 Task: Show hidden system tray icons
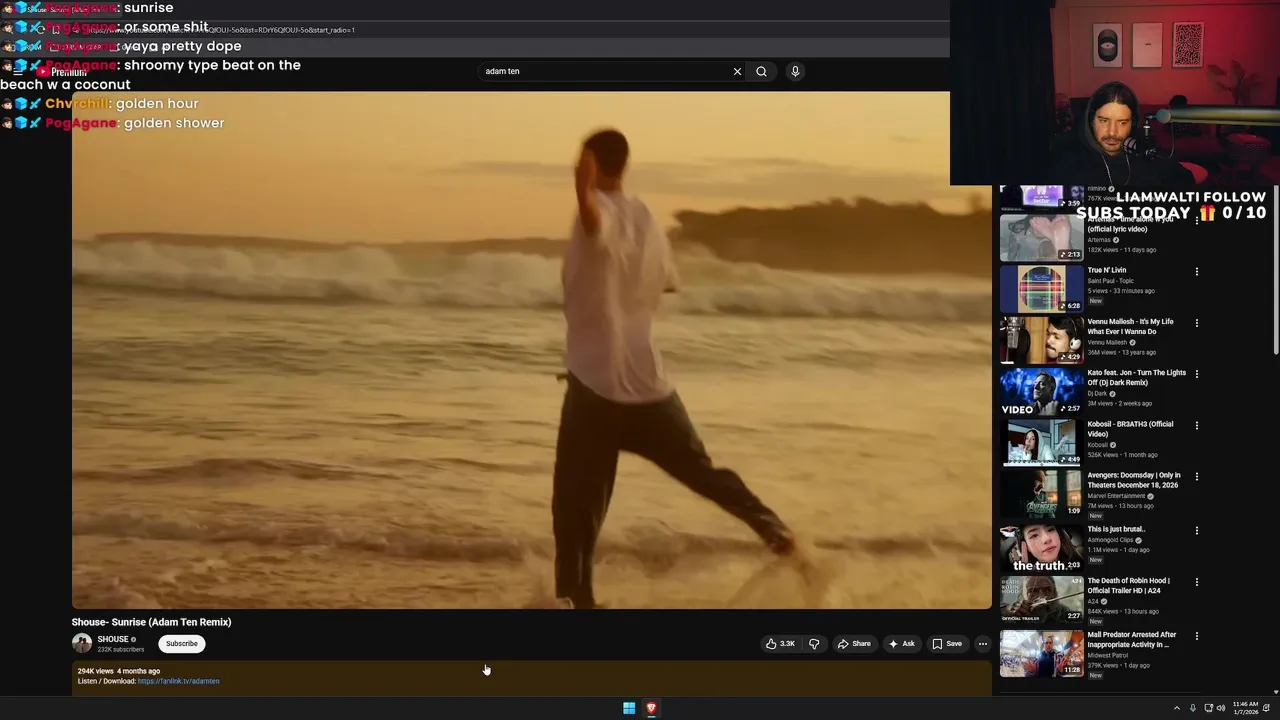point(1176,708)
